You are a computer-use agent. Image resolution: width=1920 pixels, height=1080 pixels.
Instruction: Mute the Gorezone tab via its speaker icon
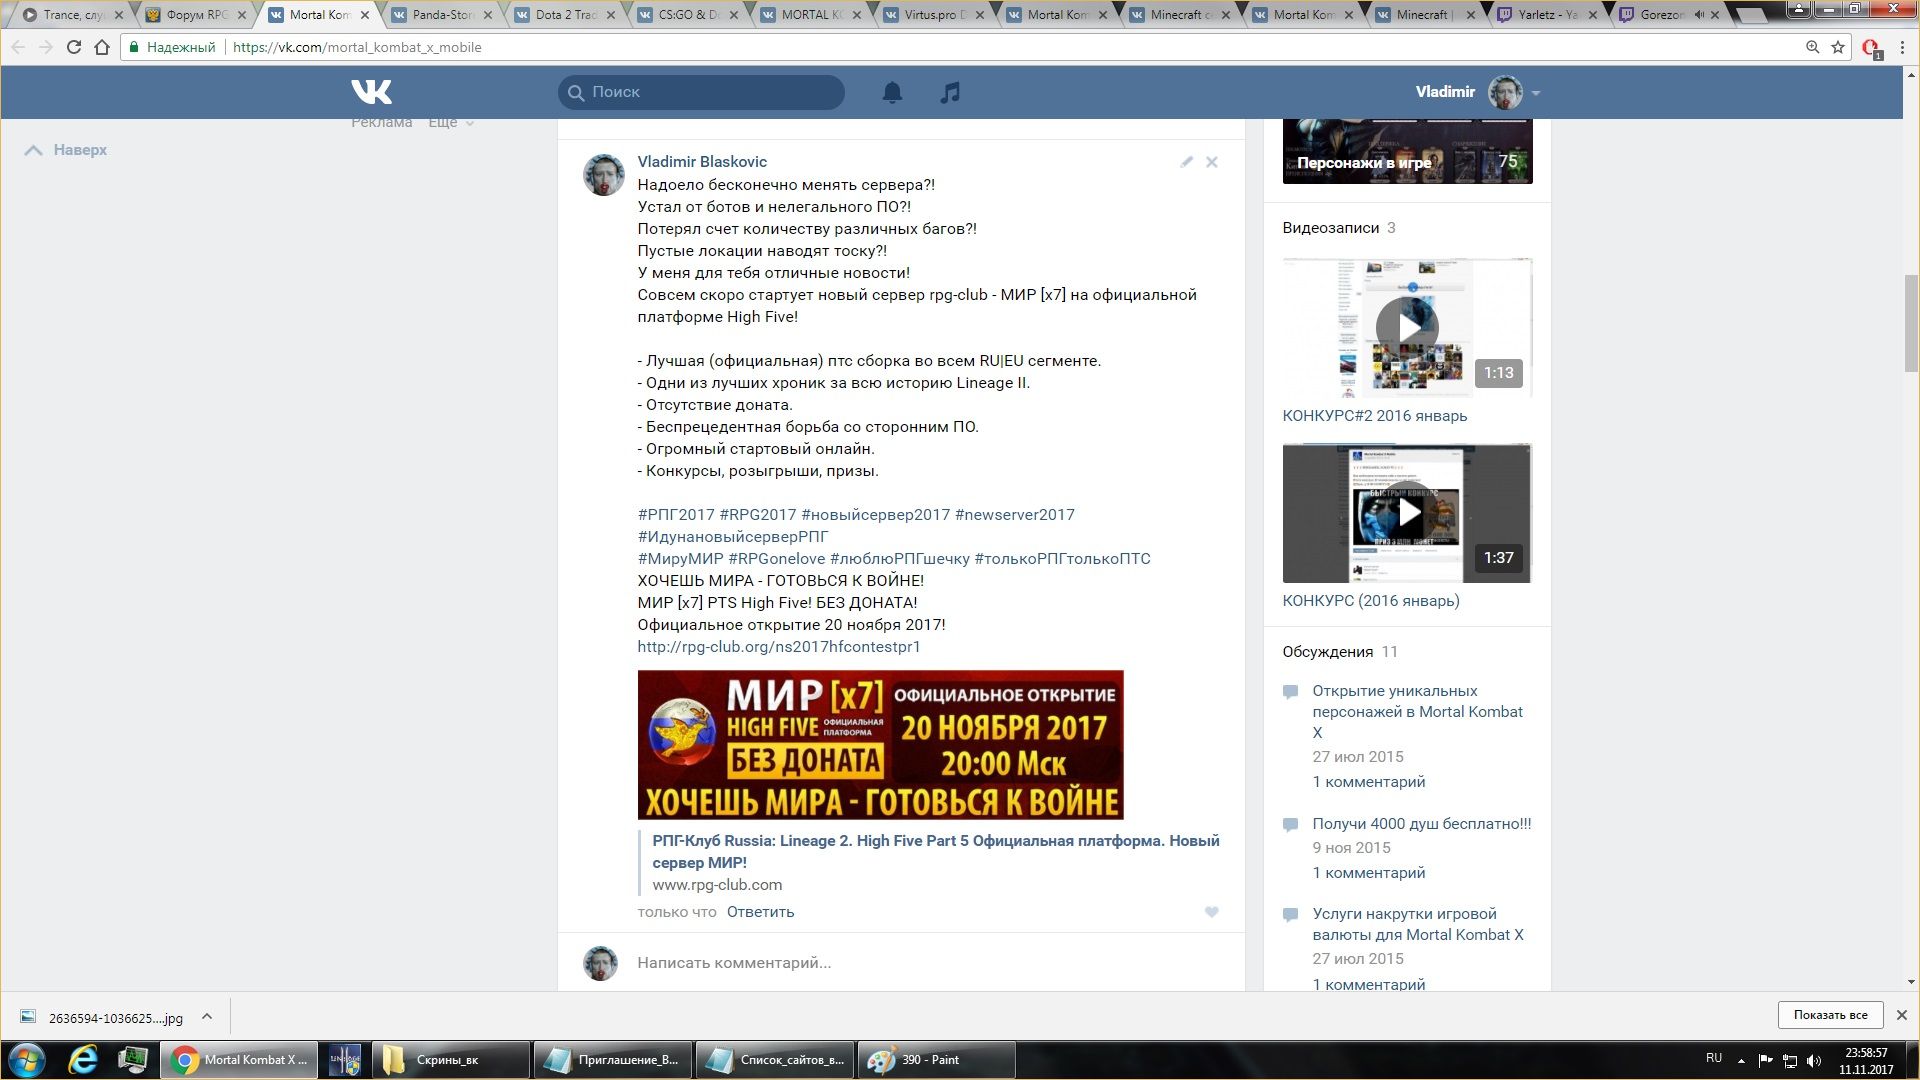1699,15
